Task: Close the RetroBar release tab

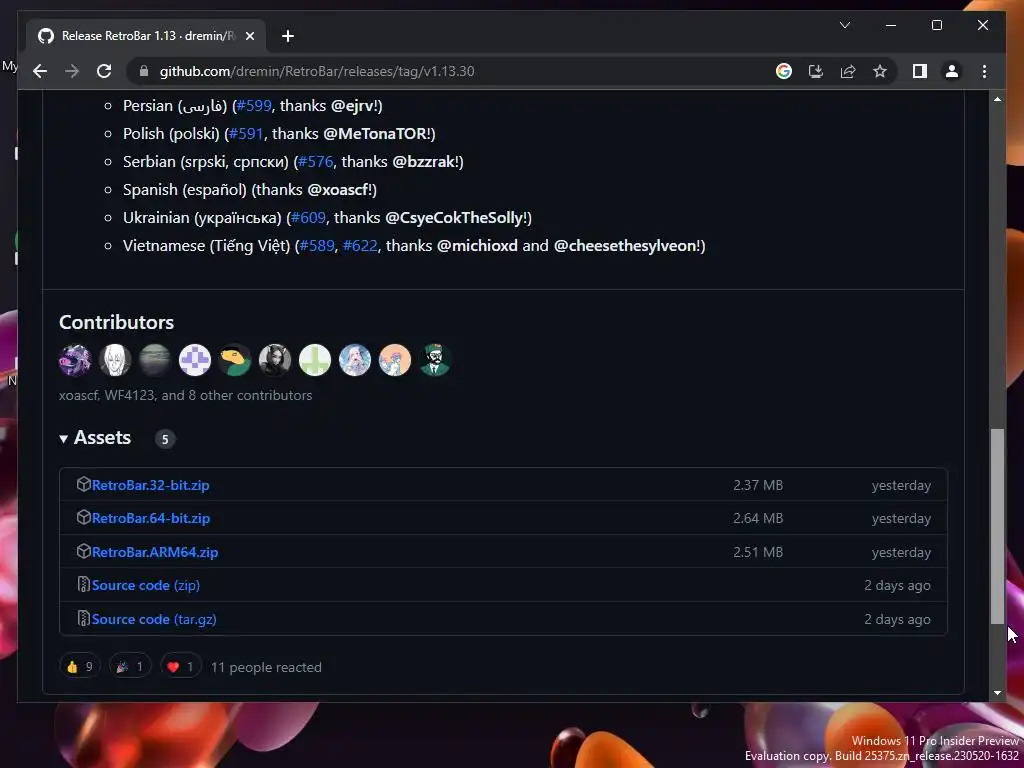Action: [249, 36]
